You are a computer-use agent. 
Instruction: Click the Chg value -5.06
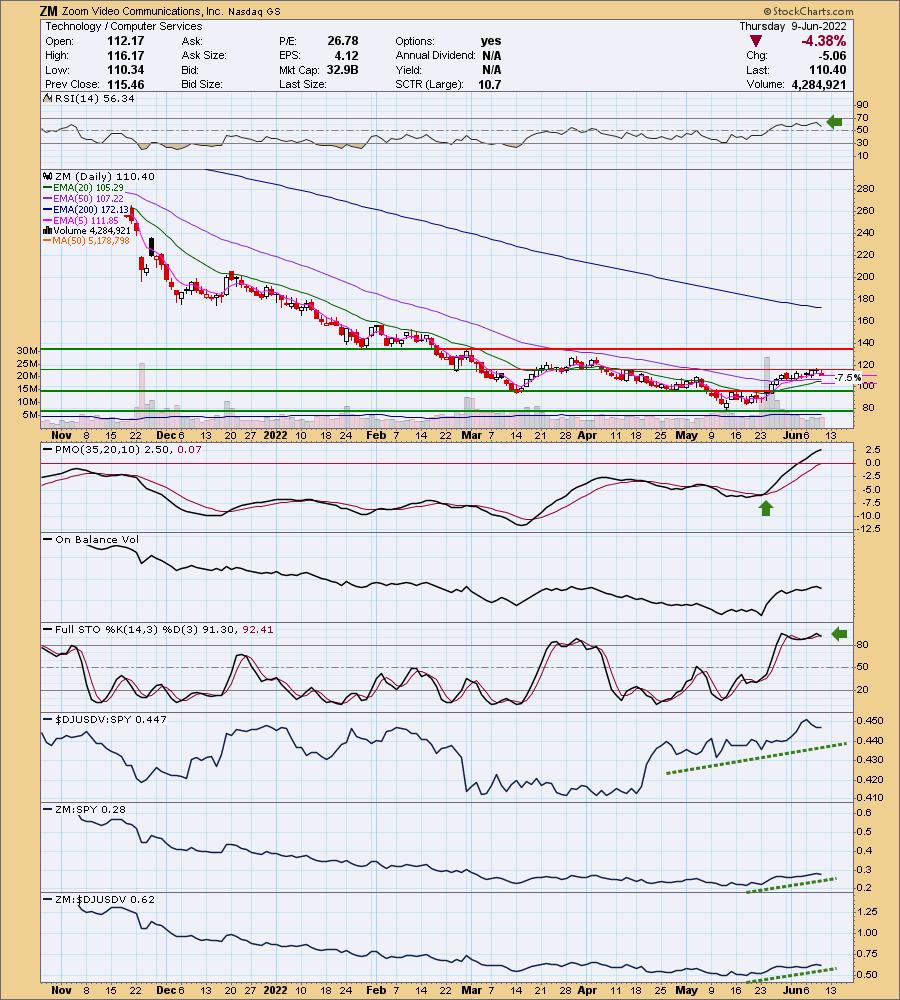pos(832,55)
